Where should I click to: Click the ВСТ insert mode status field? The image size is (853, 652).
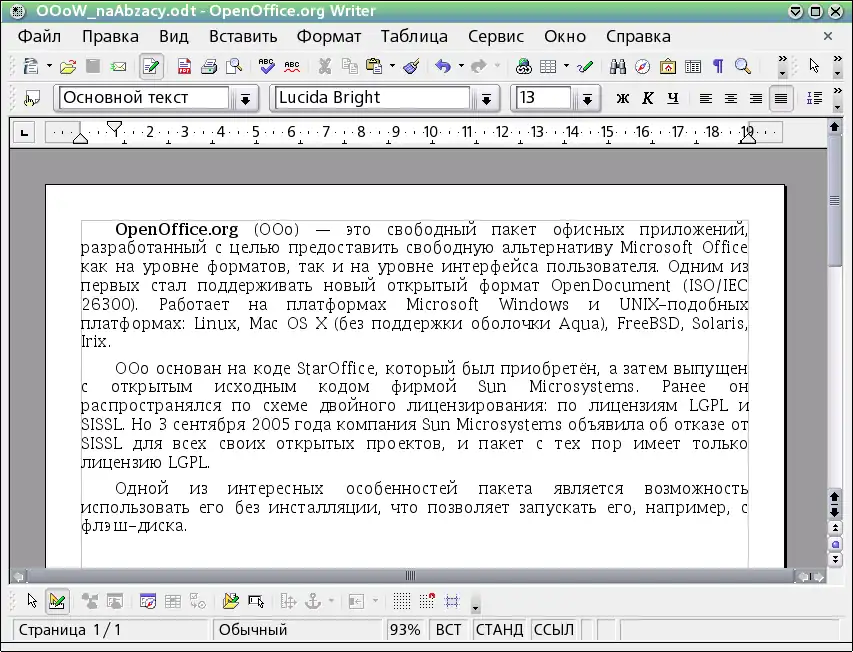click(x=448, y=630)
